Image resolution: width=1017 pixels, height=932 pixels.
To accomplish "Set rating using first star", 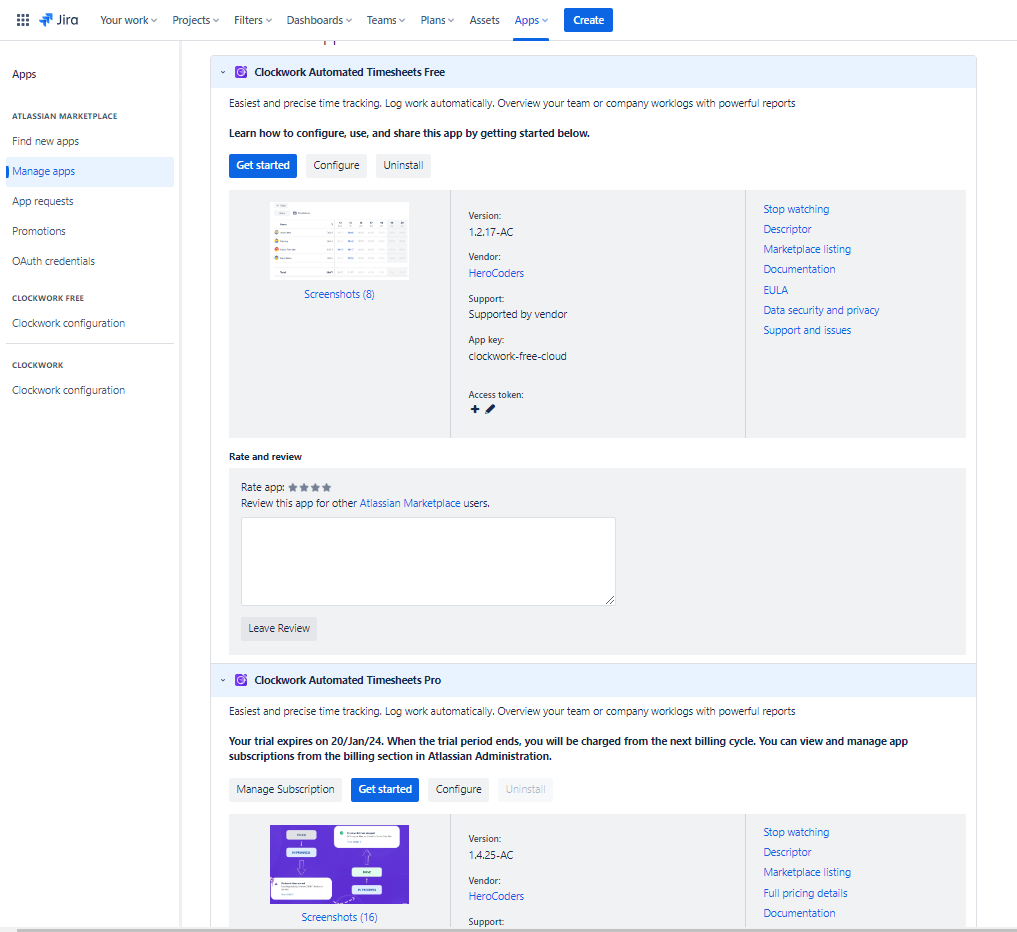I will pos(293,487).
